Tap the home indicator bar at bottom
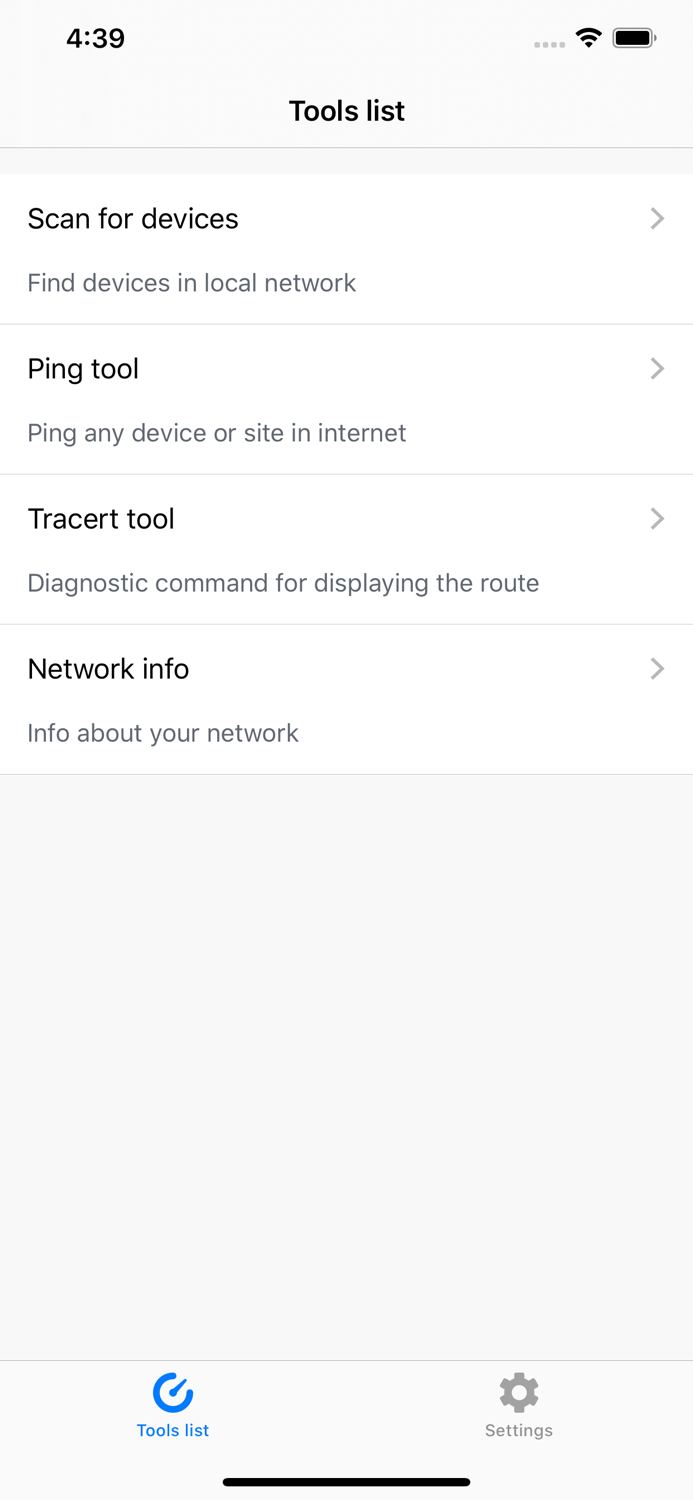The width and height of the screenshot is (693, 1500). [346, 1481]
